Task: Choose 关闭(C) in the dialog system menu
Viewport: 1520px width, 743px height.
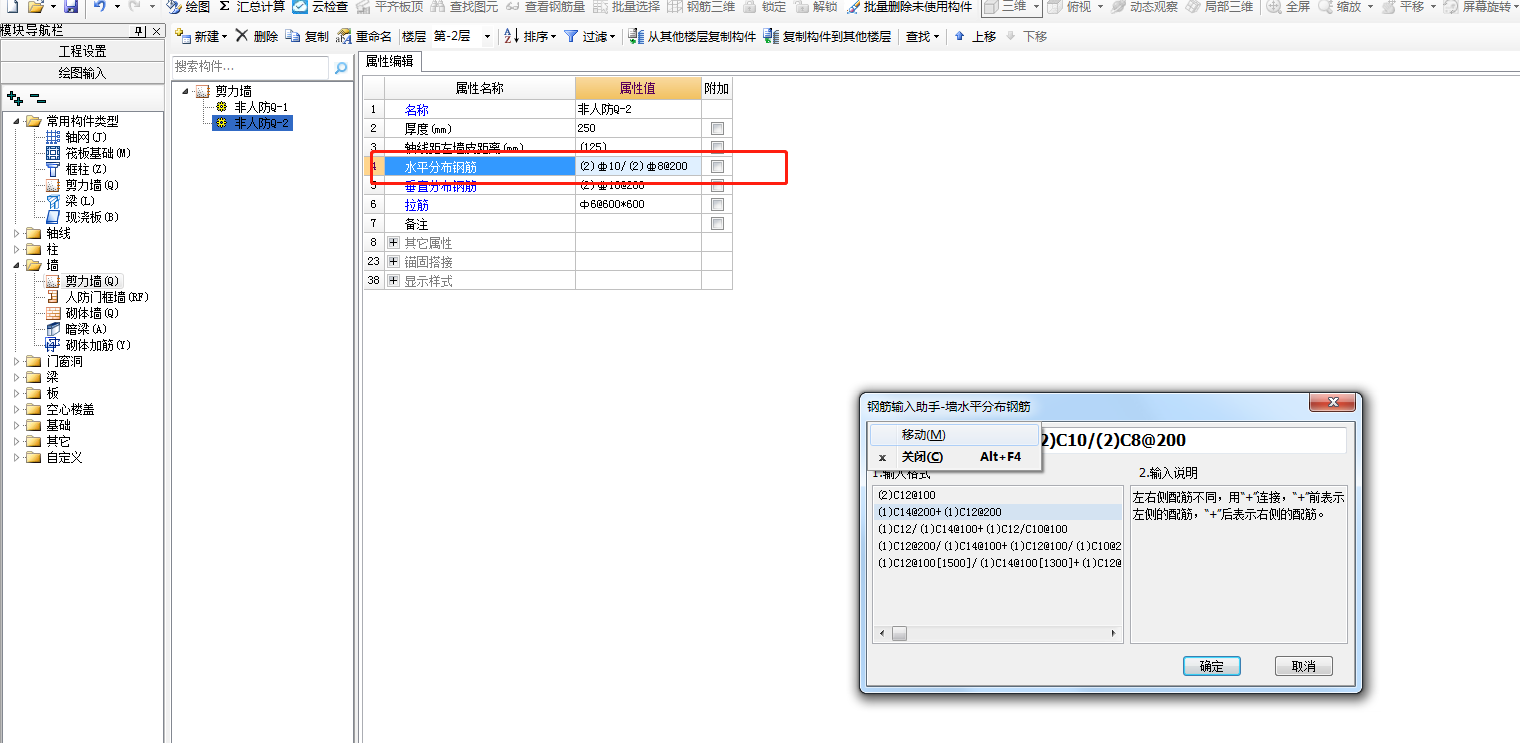Action: (x=954, y=457)
